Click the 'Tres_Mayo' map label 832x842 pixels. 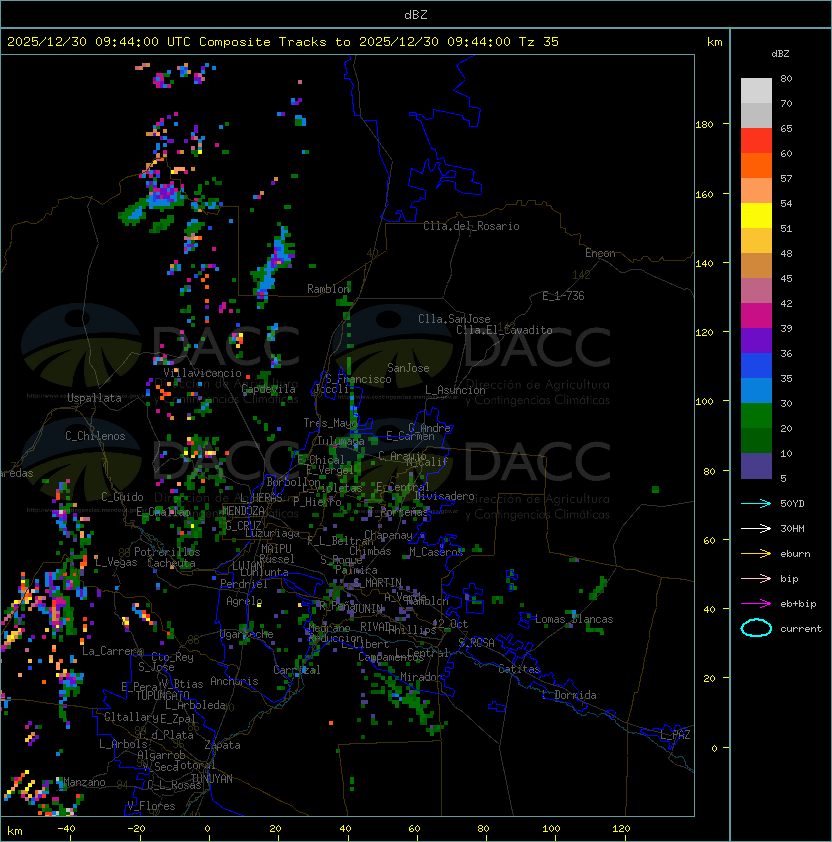pyautogui.click(x=330, y=423)
